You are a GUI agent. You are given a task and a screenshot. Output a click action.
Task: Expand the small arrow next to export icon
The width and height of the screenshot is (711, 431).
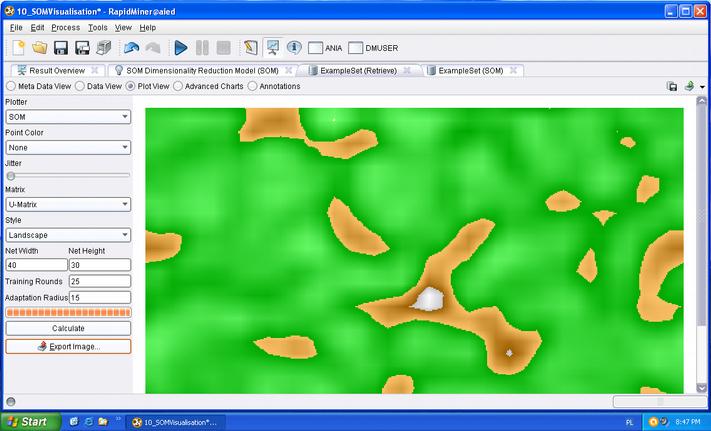tap(702, 87)
